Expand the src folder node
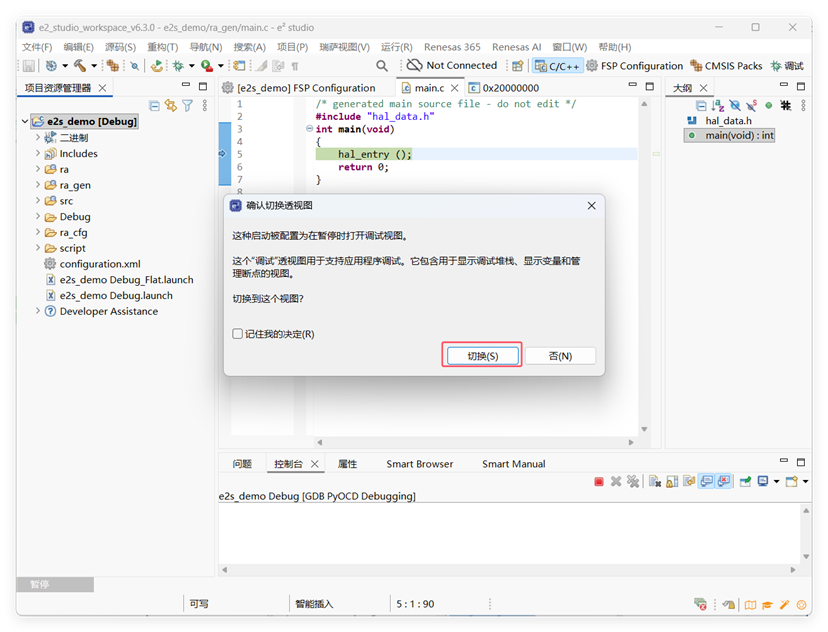 tap(37, 201)
